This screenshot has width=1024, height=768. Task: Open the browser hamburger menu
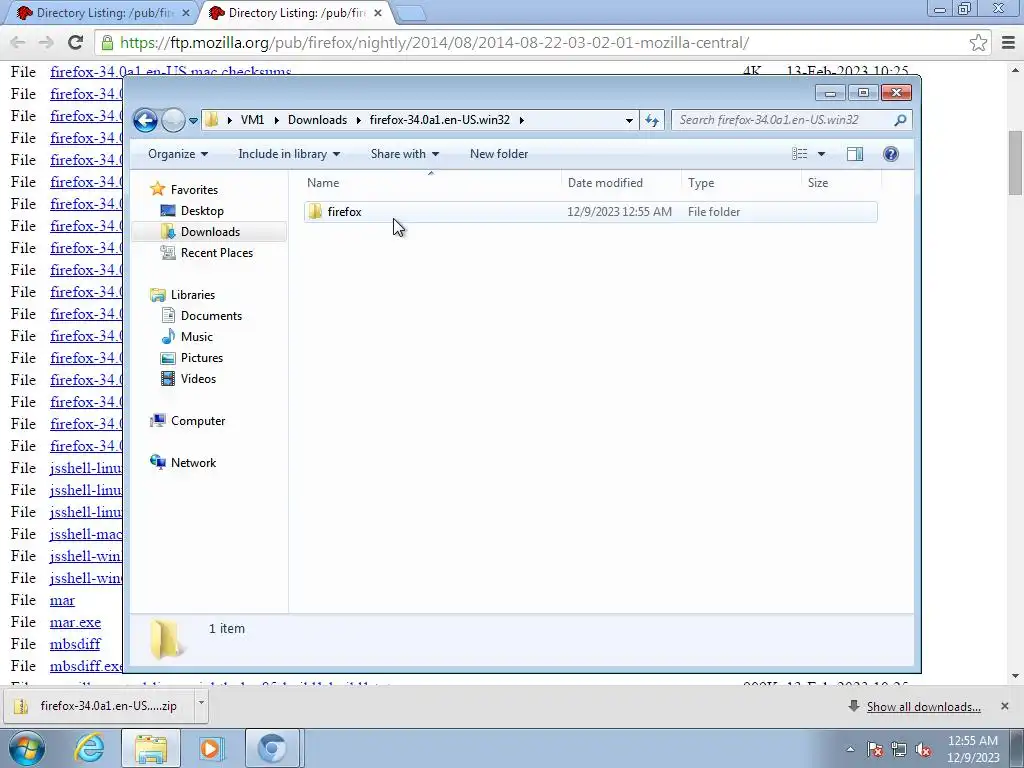[1008, 42]
